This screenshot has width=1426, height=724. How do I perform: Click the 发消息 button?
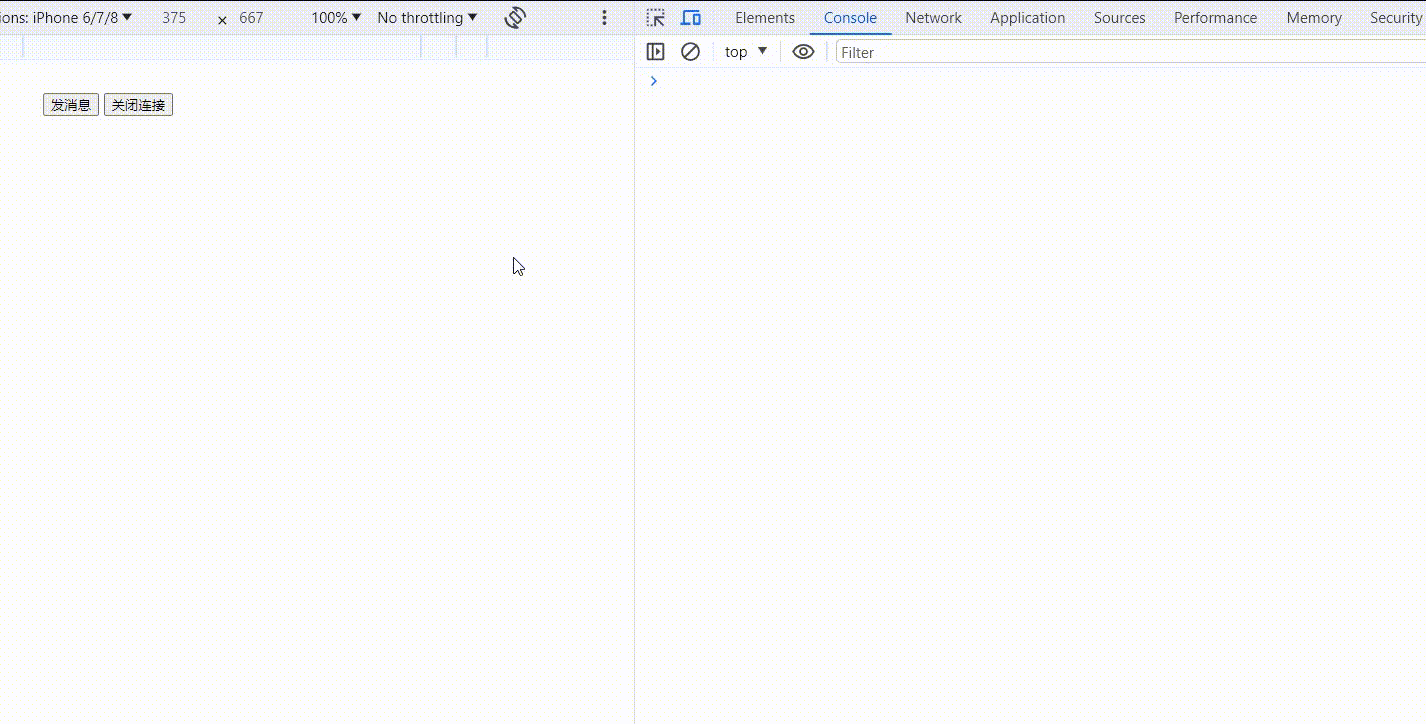(x=70, y=104)
